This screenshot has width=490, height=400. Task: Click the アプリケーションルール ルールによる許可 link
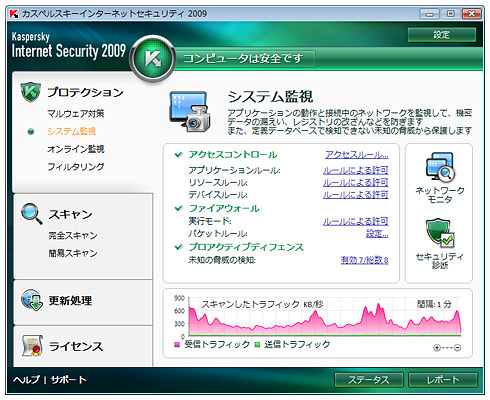click(355, 170)
